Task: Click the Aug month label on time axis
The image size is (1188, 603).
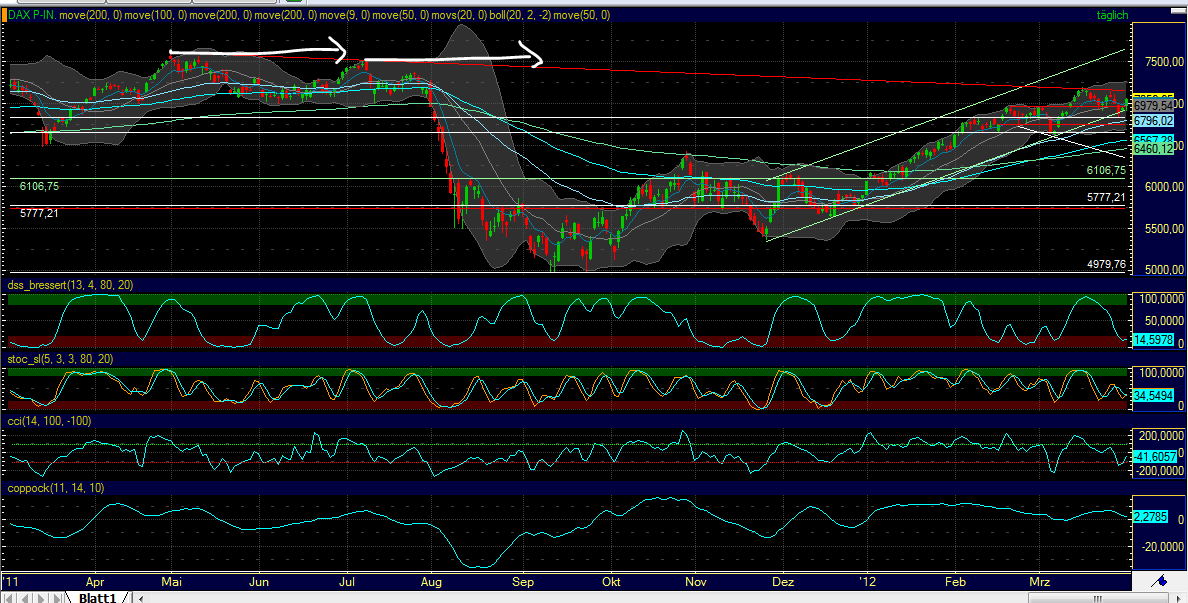Action: (431, 582)
